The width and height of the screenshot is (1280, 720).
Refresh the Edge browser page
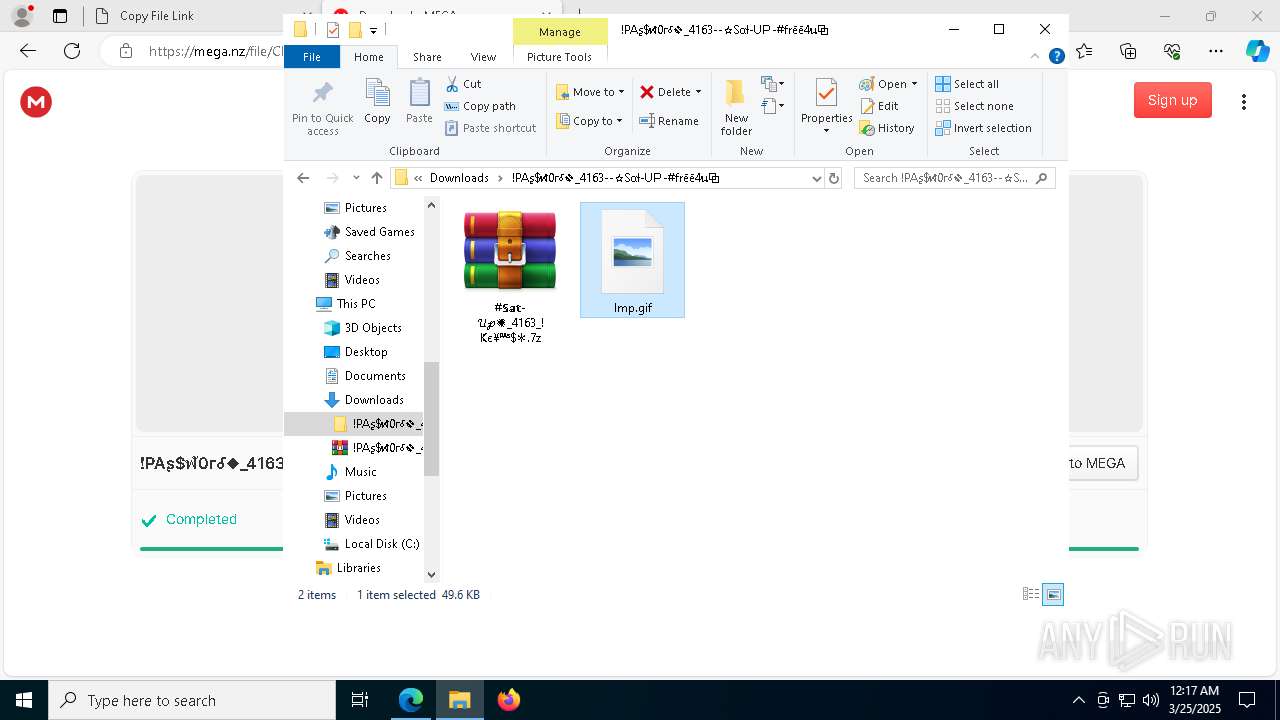click(72, 50)
